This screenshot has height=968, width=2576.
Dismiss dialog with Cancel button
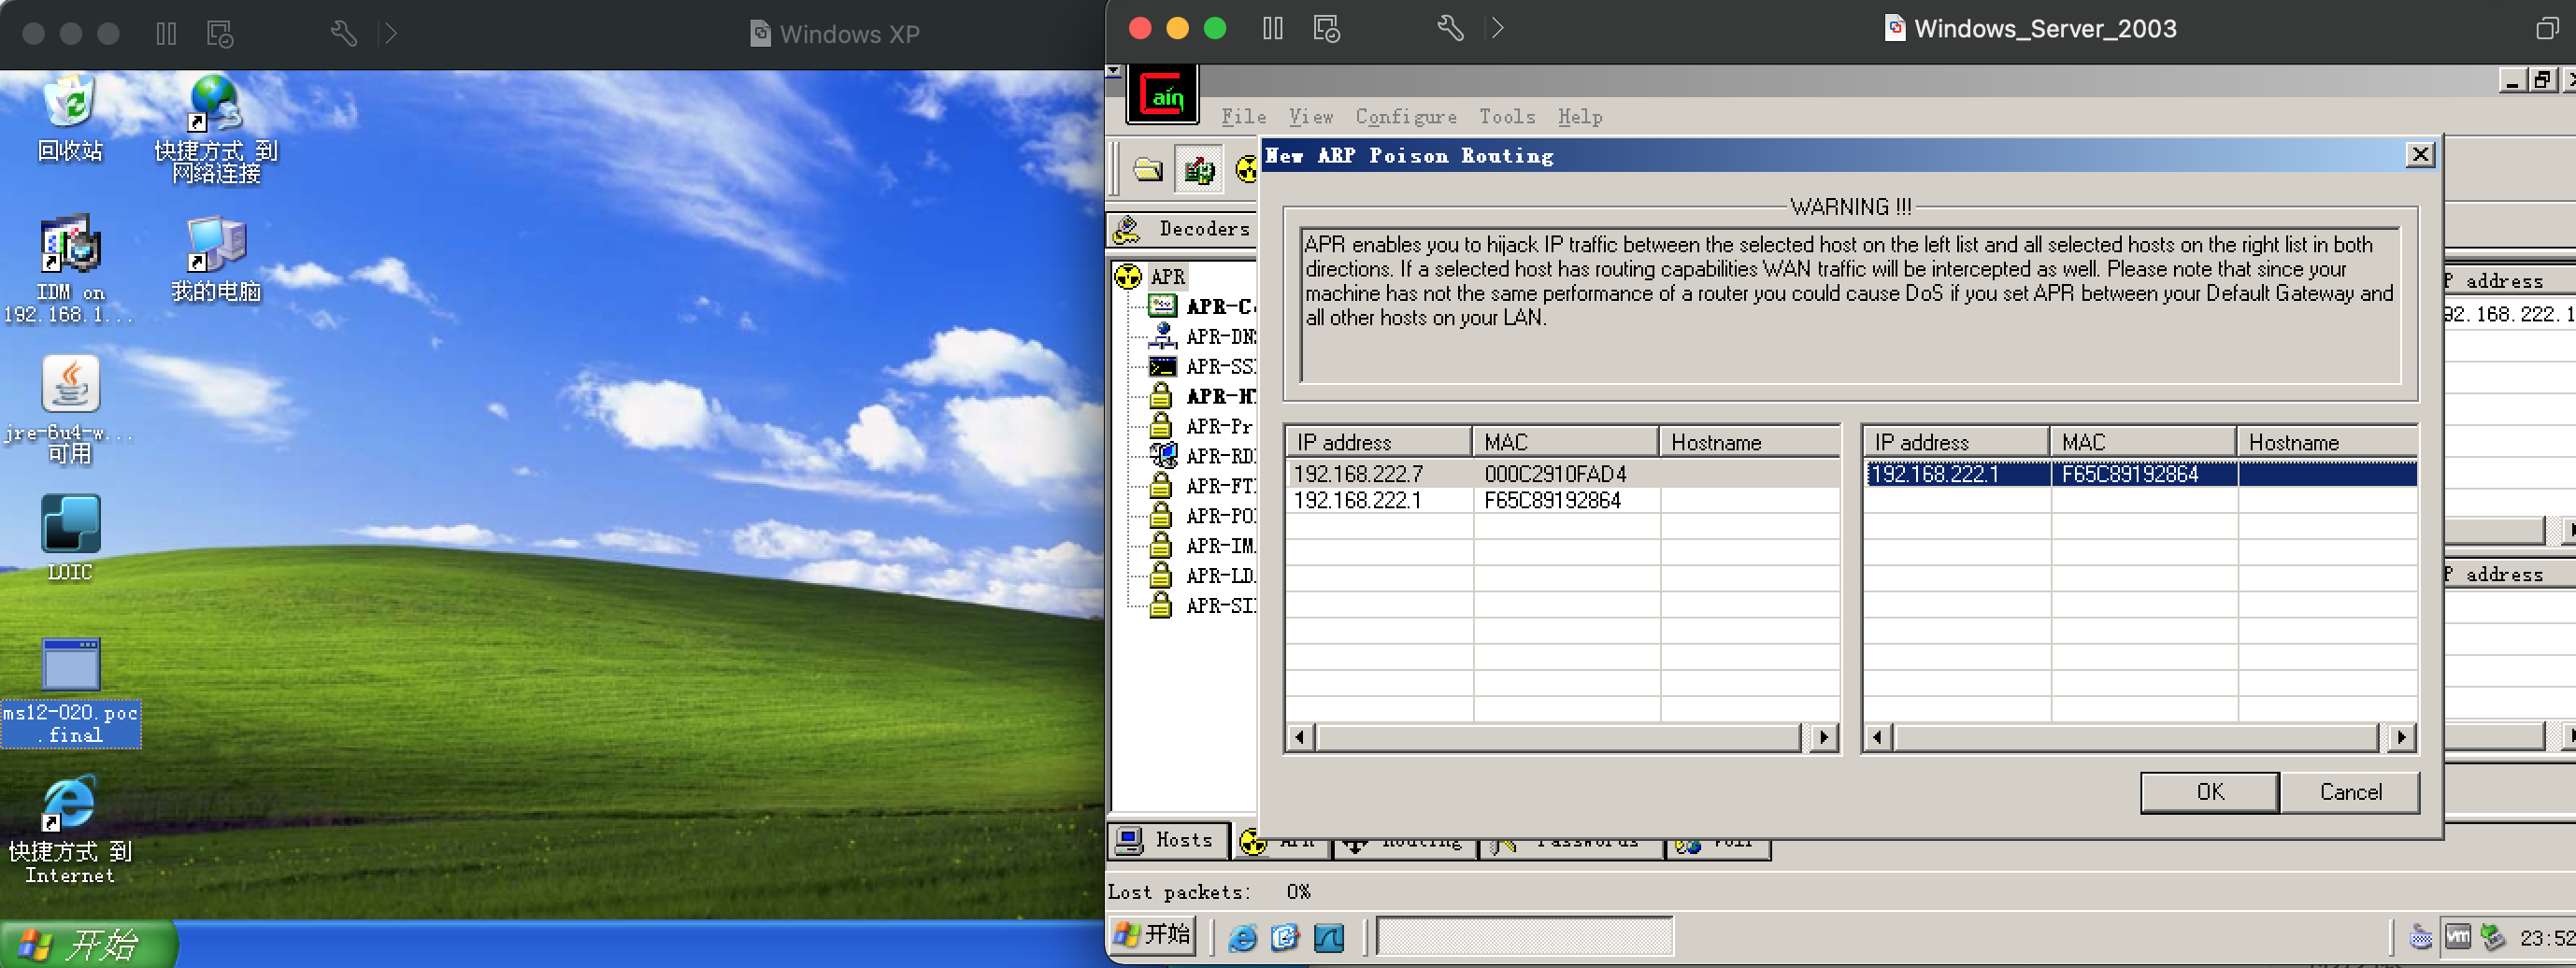pos(2350,792)
